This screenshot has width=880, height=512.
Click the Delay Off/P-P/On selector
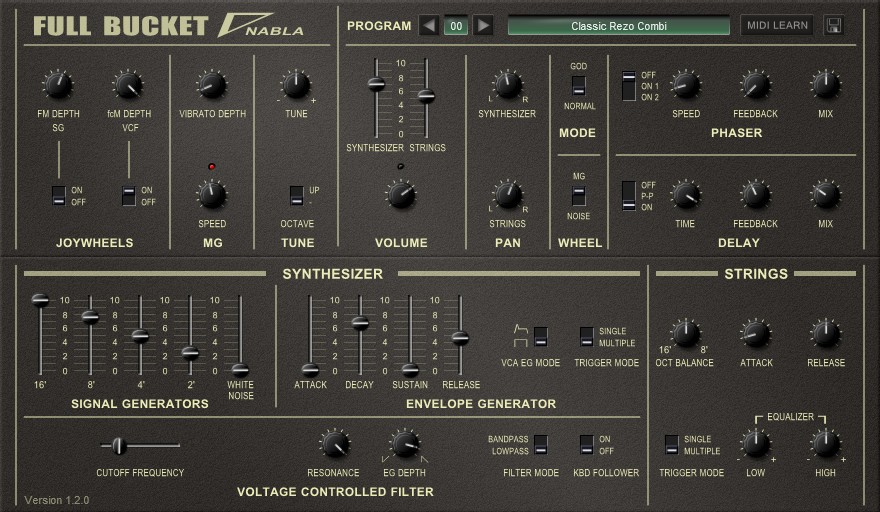[x=628, y=196]
